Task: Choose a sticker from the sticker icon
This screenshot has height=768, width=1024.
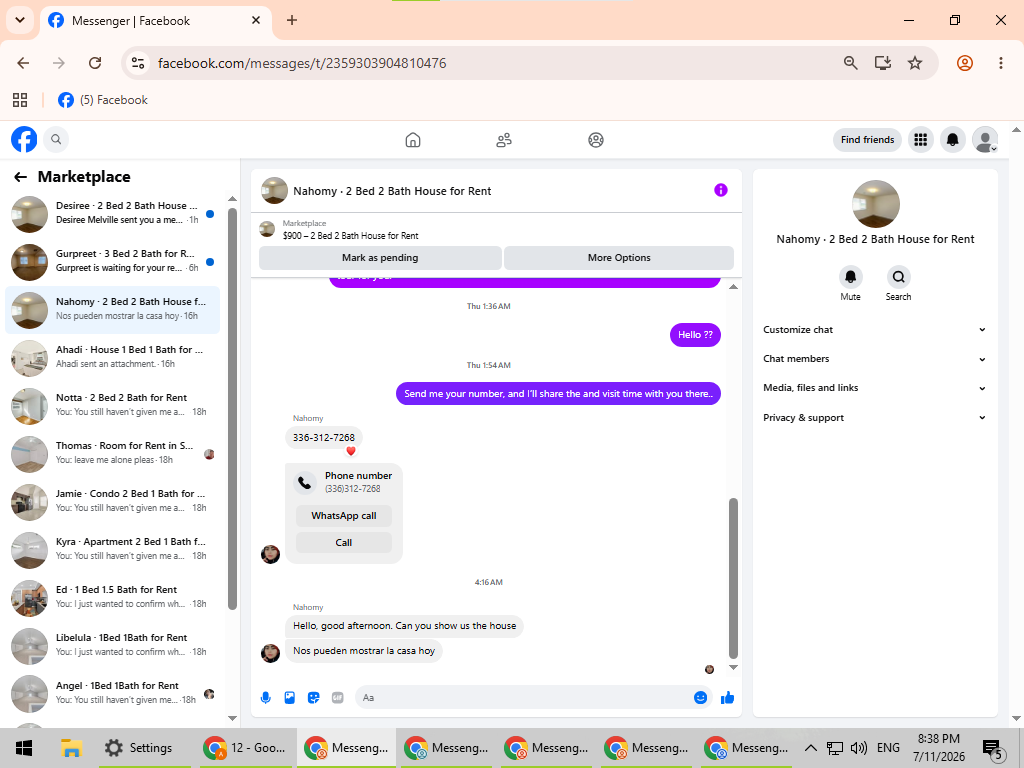Action: (313, 697)
